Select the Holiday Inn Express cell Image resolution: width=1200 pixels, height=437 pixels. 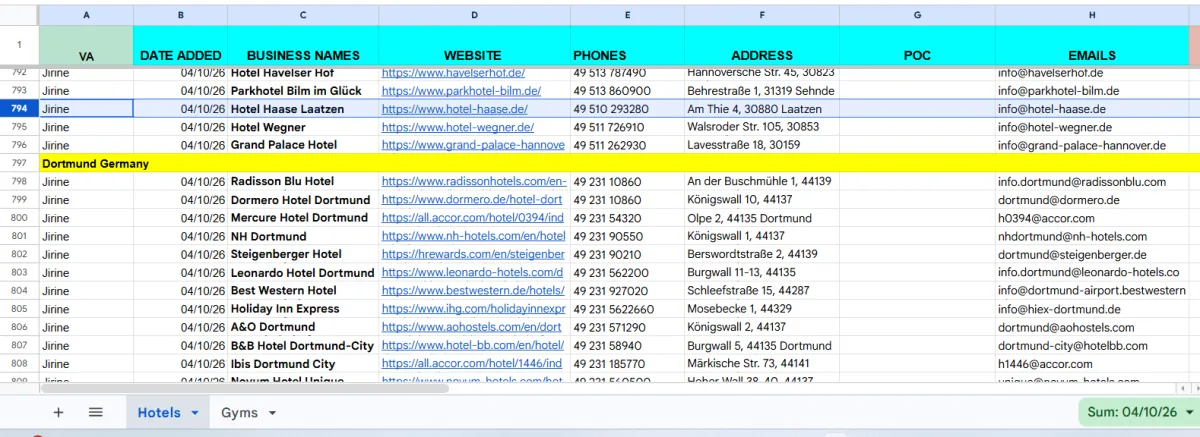click(x=303, y=309)
